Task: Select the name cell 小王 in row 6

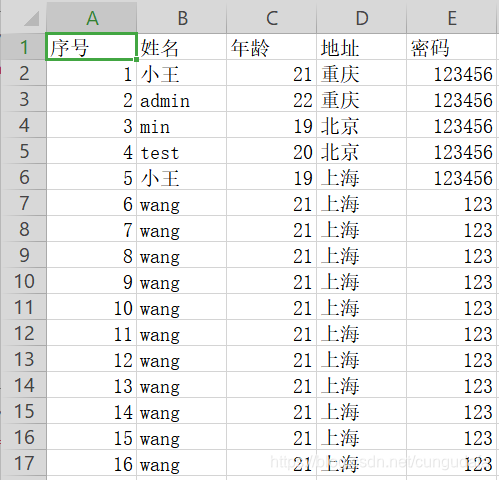Action: pos(182,177)
